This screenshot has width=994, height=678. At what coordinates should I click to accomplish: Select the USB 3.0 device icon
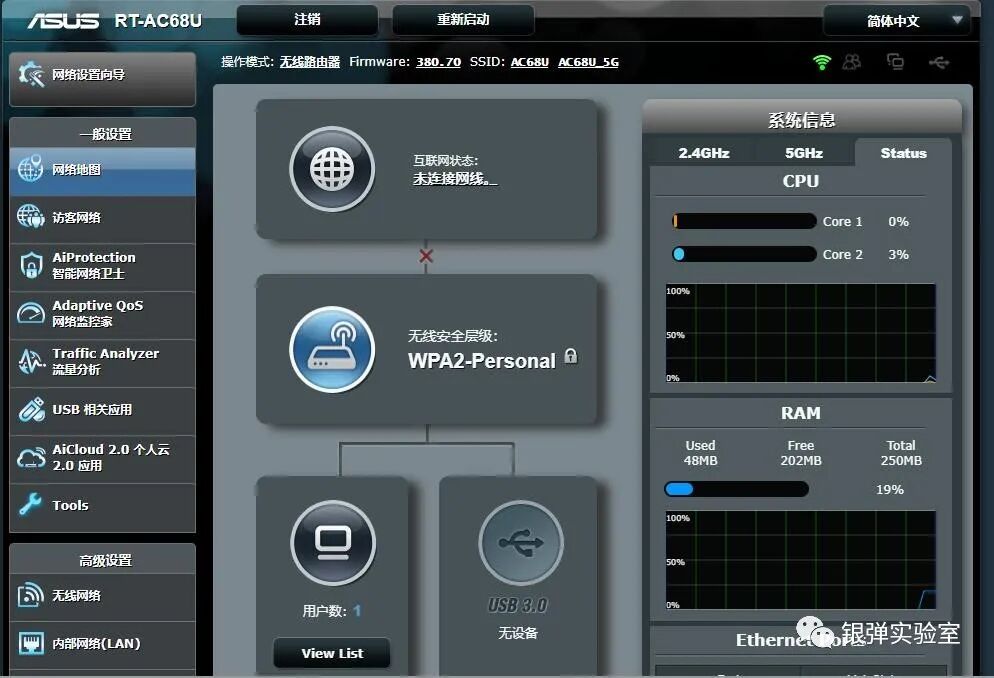(521, 542)
